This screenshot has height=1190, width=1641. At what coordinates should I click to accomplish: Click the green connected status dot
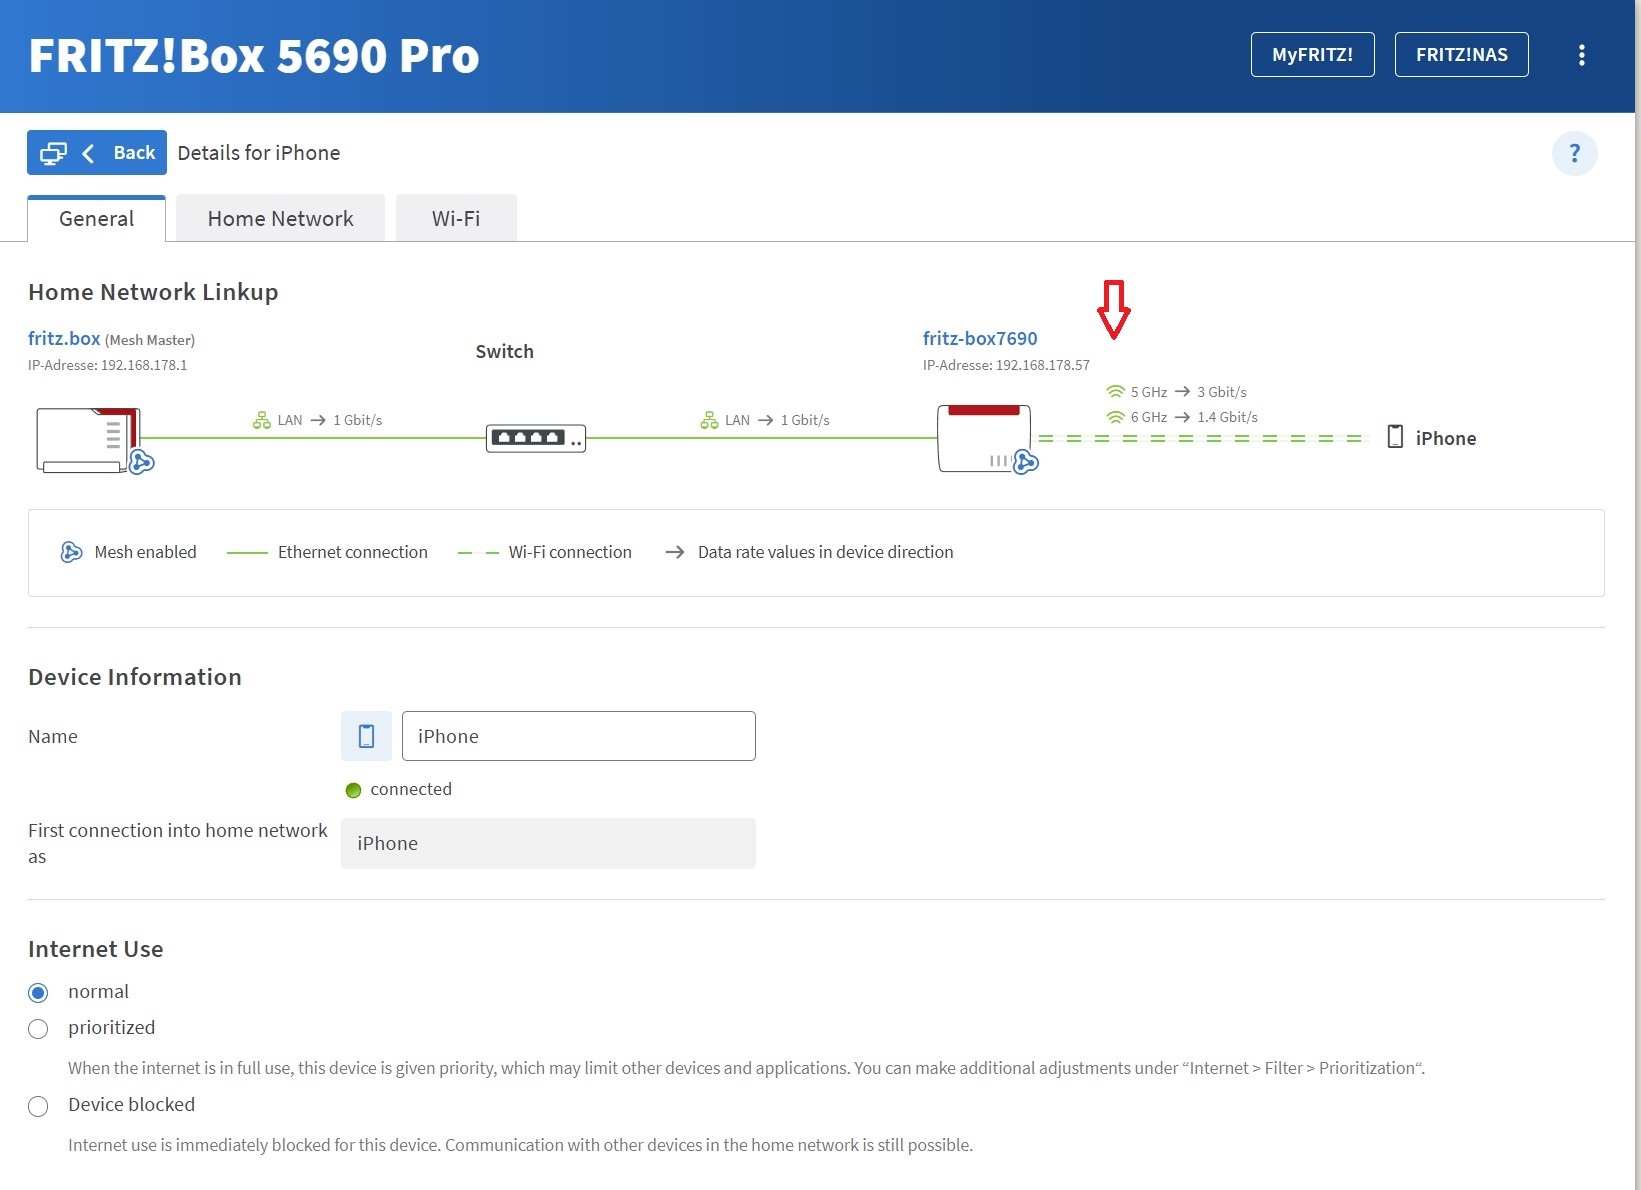(353, 790)
